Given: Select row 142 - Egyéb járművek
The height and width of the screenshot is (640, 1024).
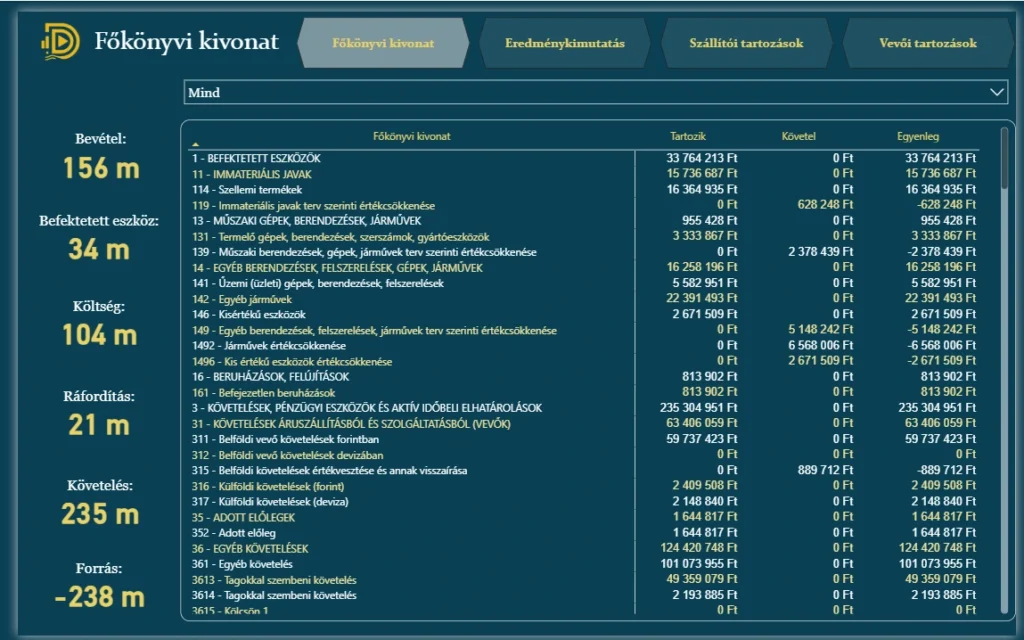Looking at the screenshot, I should (x=242, y=299).
